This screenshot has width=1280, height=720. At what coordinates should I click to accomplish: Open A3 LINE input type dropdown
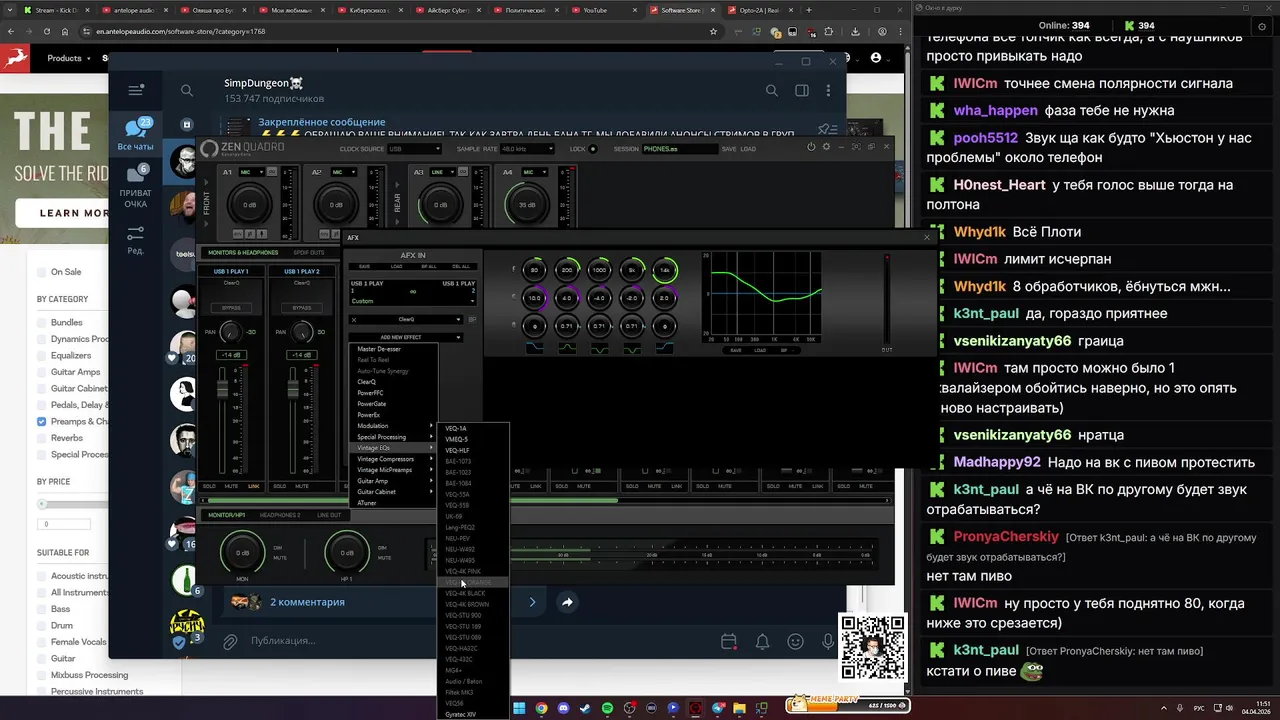(442, 172)
